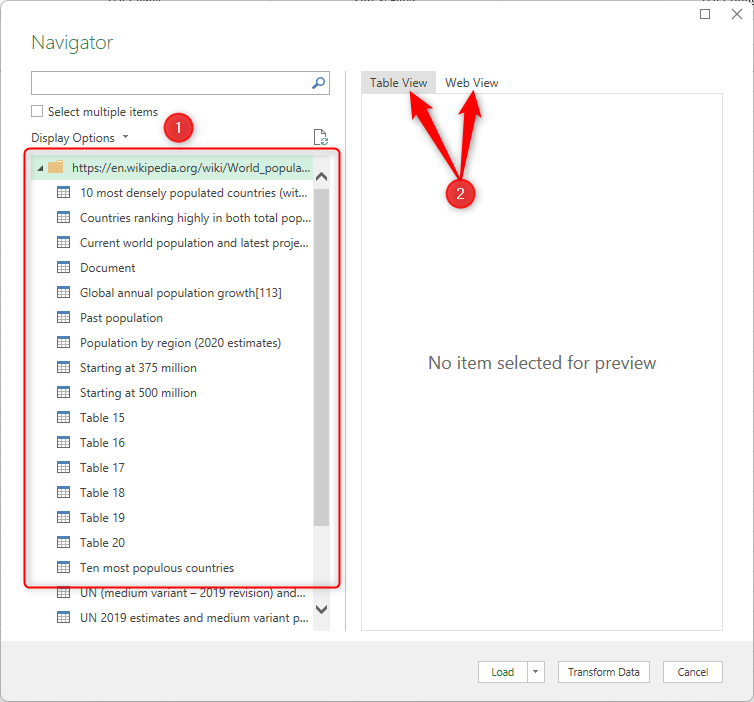
Task: Click table icon beside Past population
Action: (63, 317)
